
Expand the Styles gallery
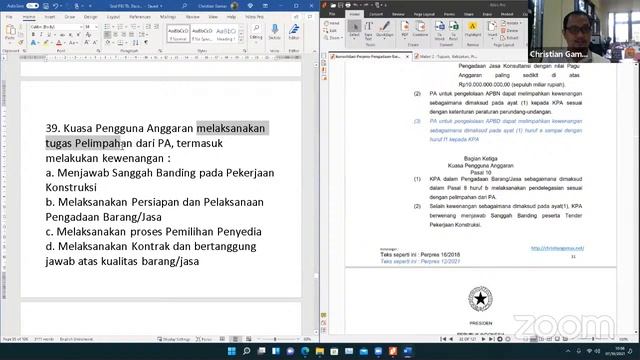click(241, 40)
